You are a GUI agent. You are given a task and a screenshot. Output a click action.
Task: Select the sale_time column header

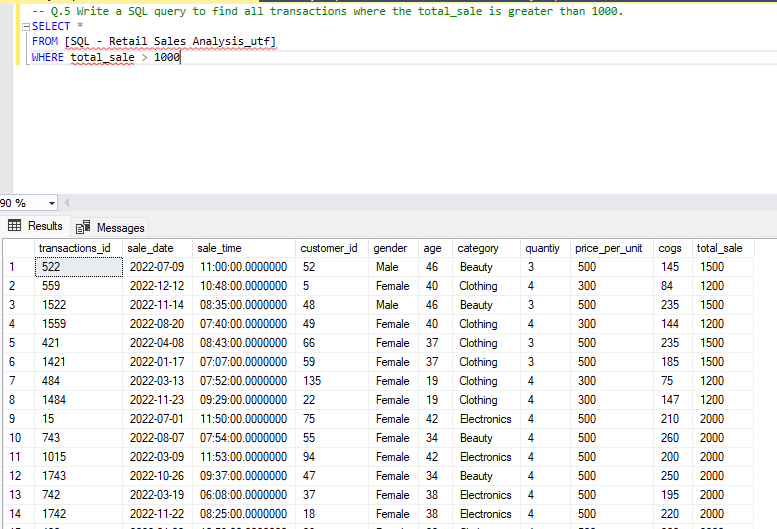pyautogui.click(x=244, y=248)
